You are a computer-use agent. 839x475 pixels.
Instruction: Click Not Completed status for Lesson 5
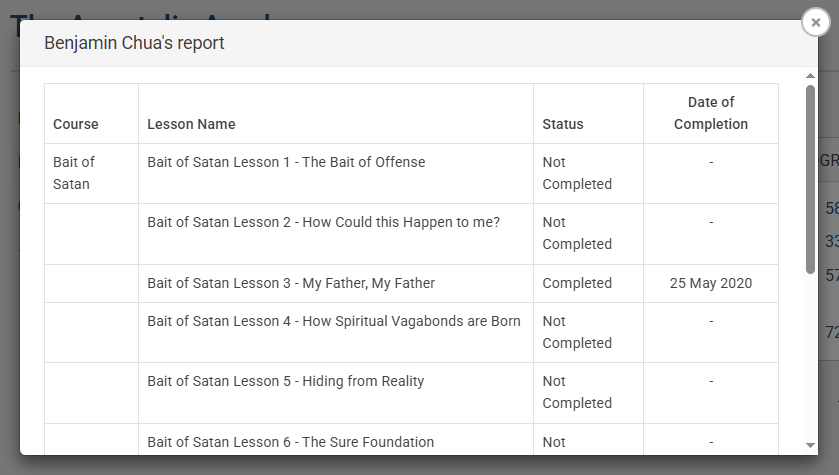(576, 392)
